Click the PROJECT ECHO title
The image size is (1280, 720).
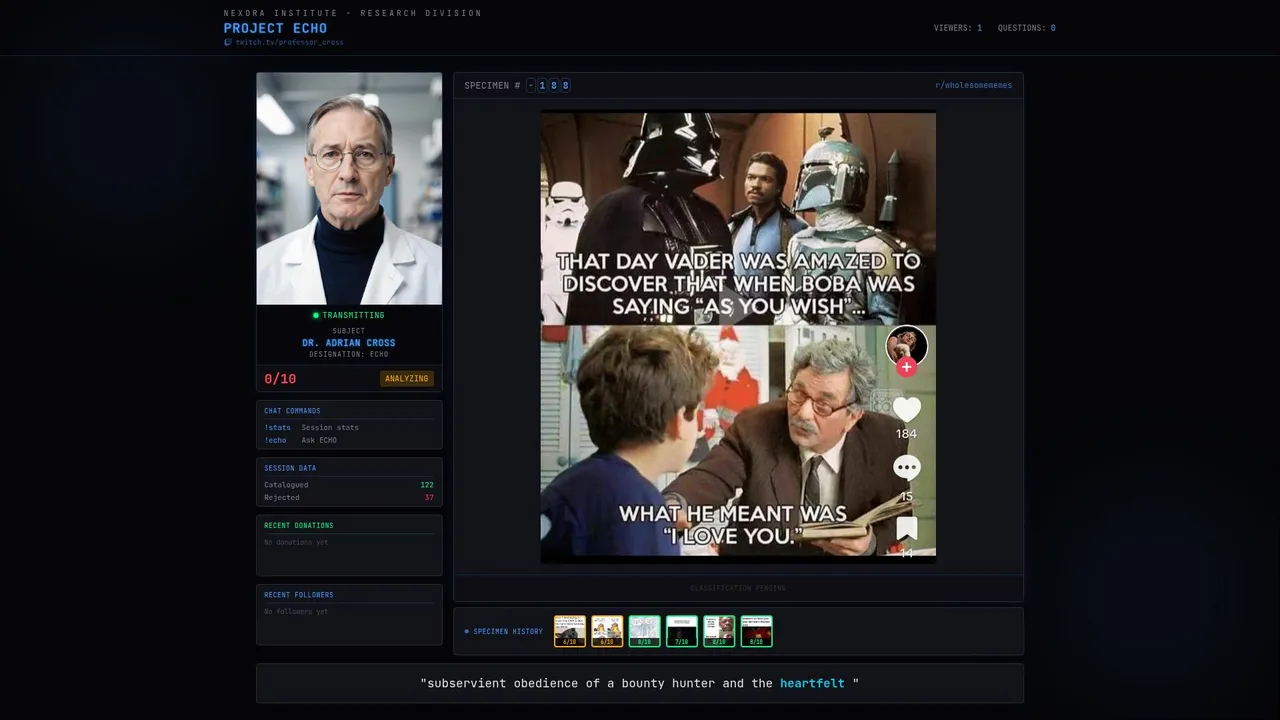[275, 28]
